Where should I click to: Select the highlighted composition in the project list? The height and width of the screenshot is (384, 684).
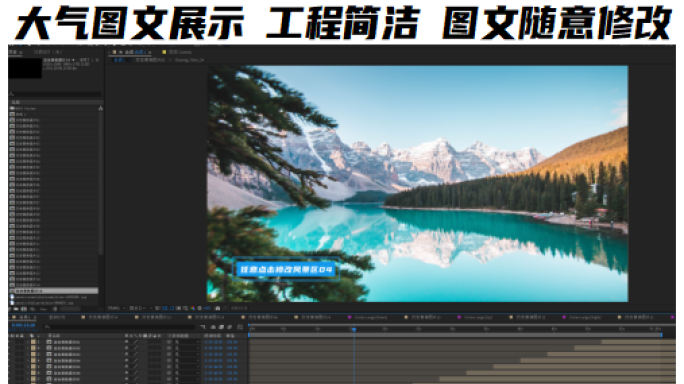coord(53,291)
